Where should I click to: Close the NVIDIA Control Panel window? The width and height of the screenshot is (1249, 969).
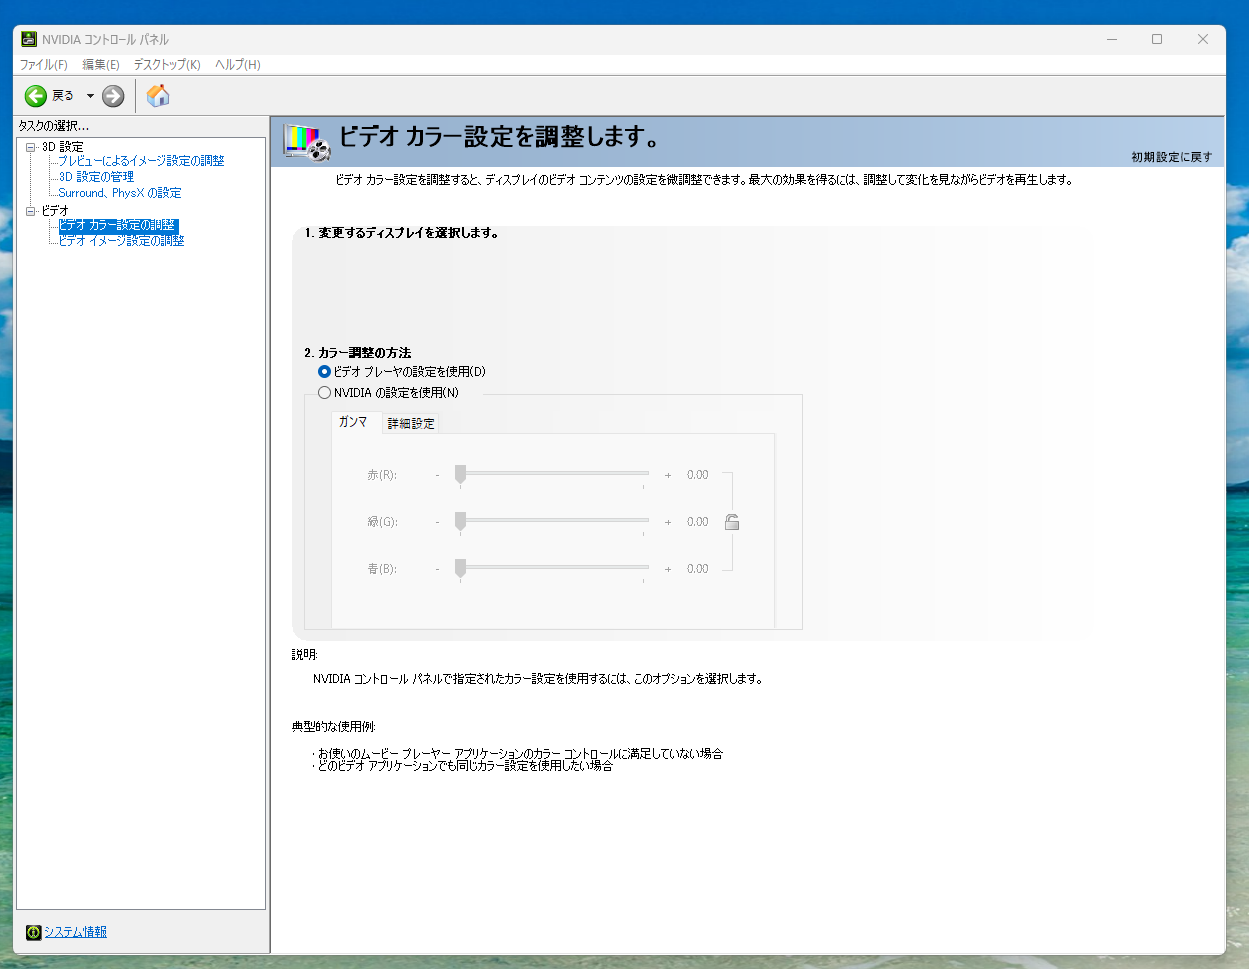click(1203, 39)
